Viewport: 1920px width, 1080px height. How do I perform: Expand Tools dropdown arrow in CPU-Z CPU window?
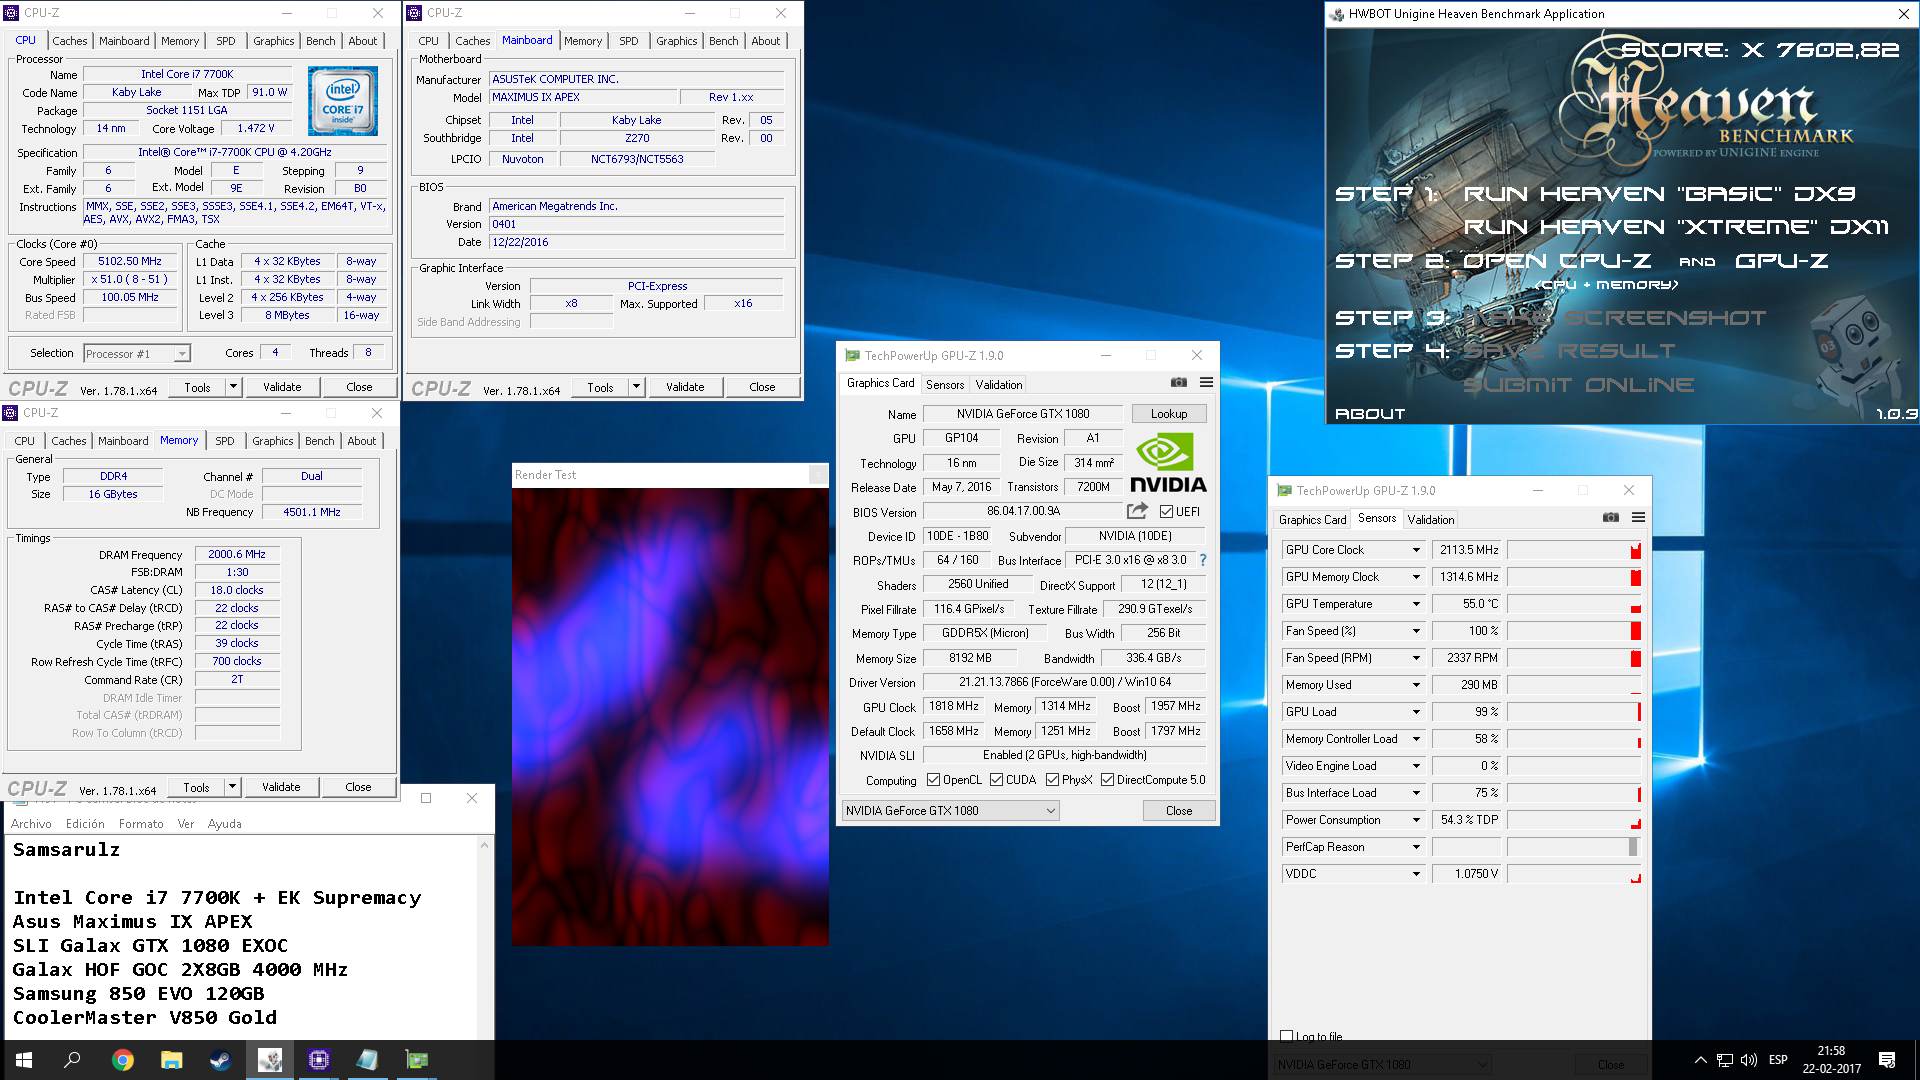[233, 387]
